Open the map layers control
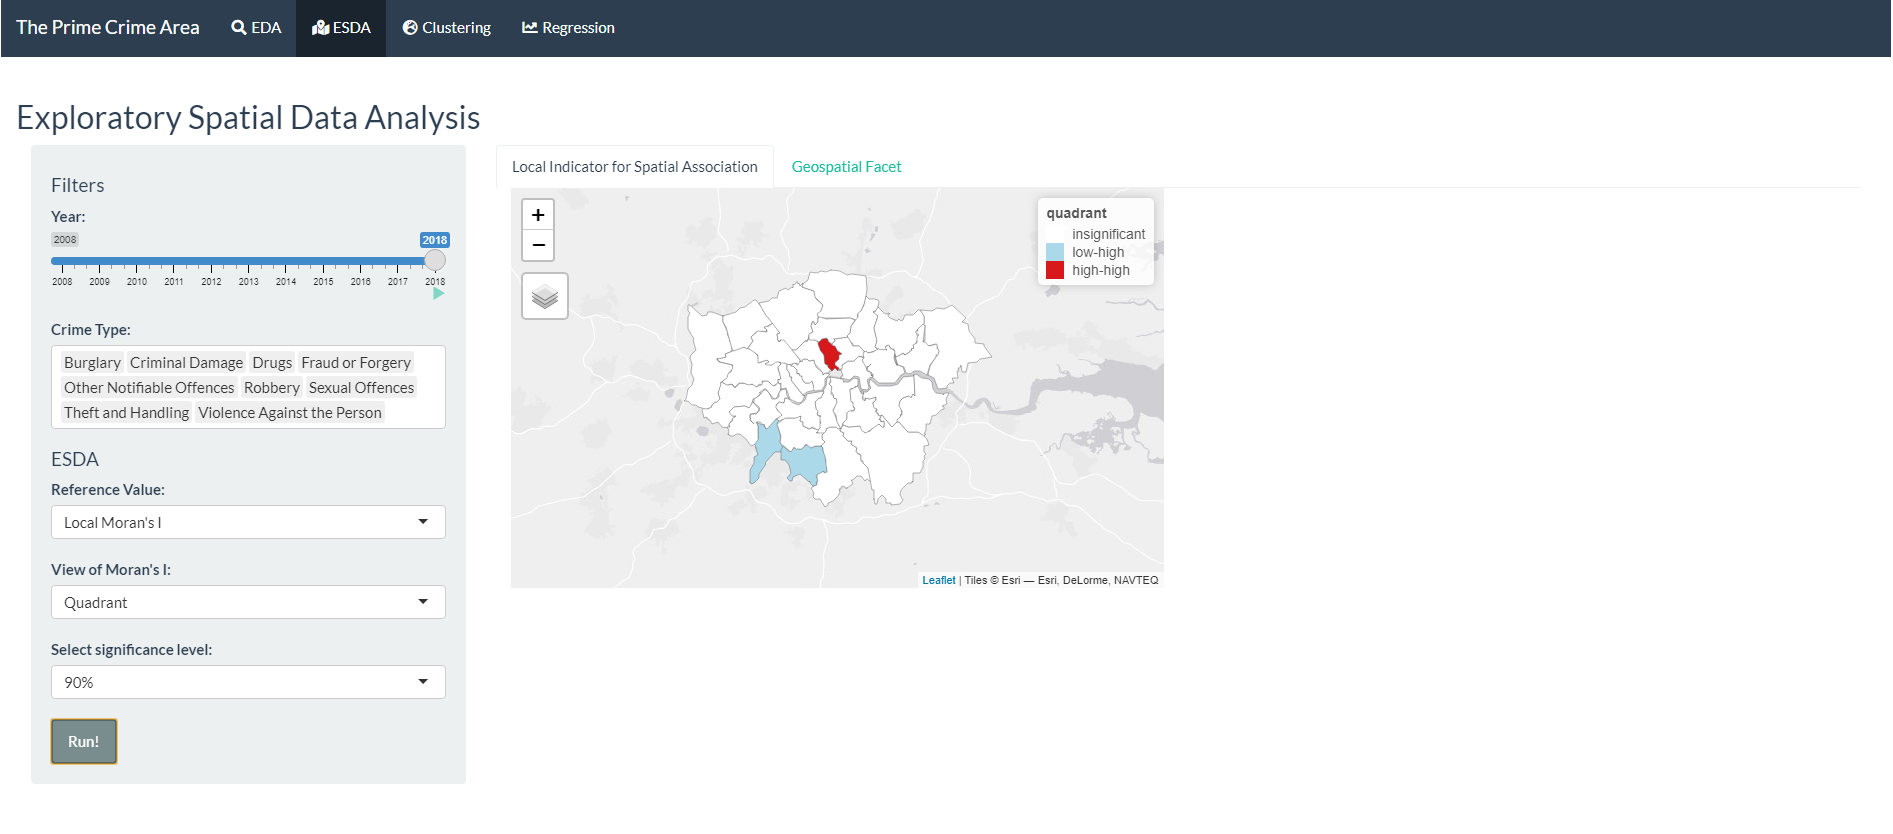Image resolution: width=1893 pixels, height=834 pixels. [x=545, y=296]
